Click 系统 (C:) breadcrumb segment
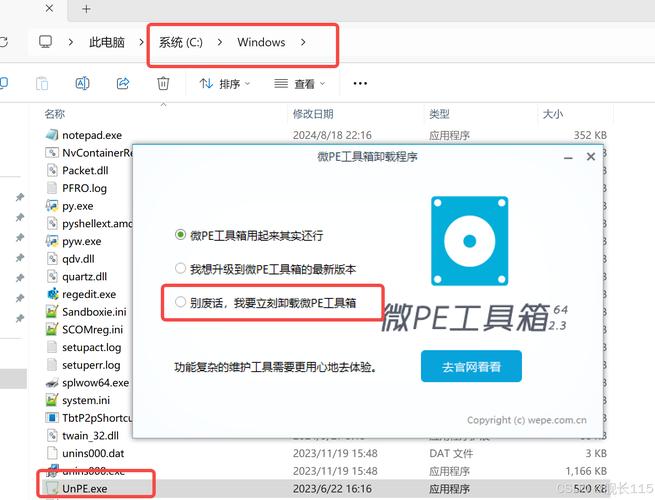This screenshot has height=500, width=655. 180,42
